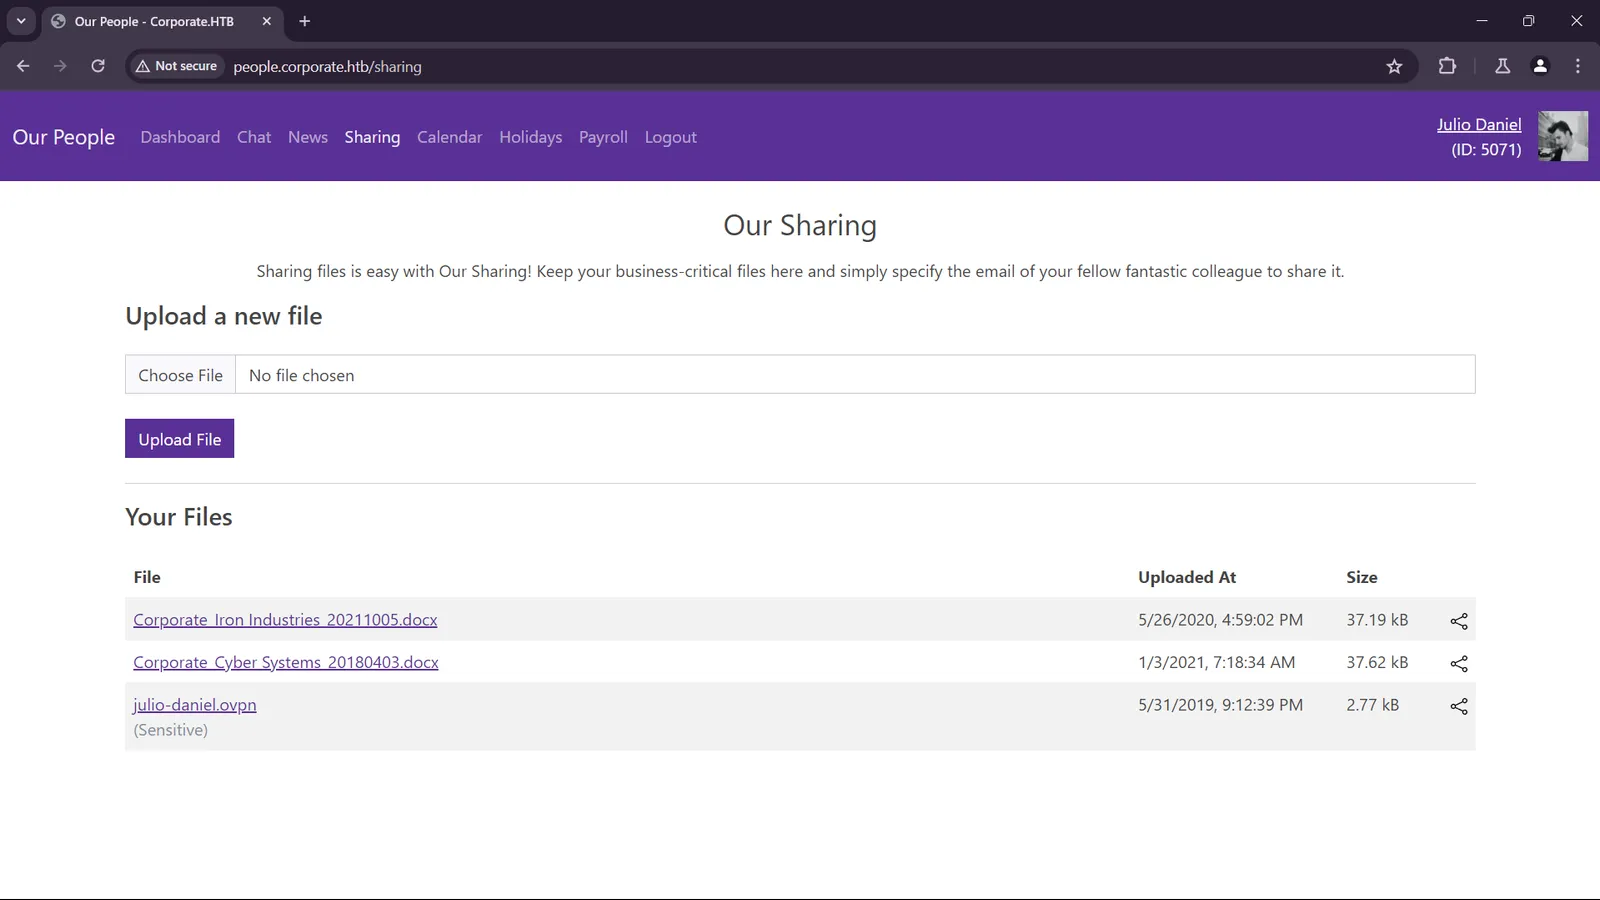
Task: Share the Corporate_Cyber Systems docx file
Action: 1459,663
